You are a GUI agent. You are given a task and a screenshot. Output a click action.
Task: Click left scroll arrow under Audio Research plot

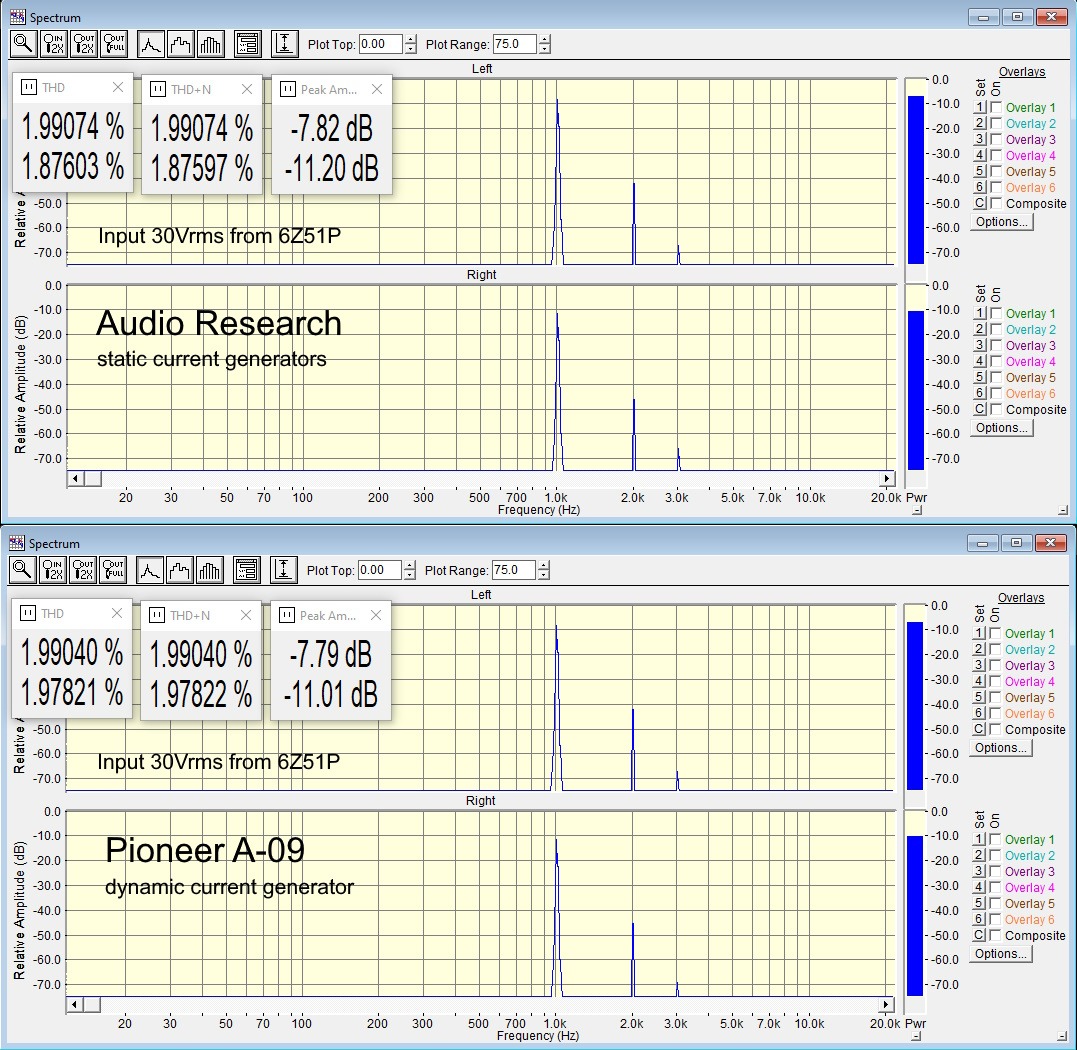coord(76,479)
